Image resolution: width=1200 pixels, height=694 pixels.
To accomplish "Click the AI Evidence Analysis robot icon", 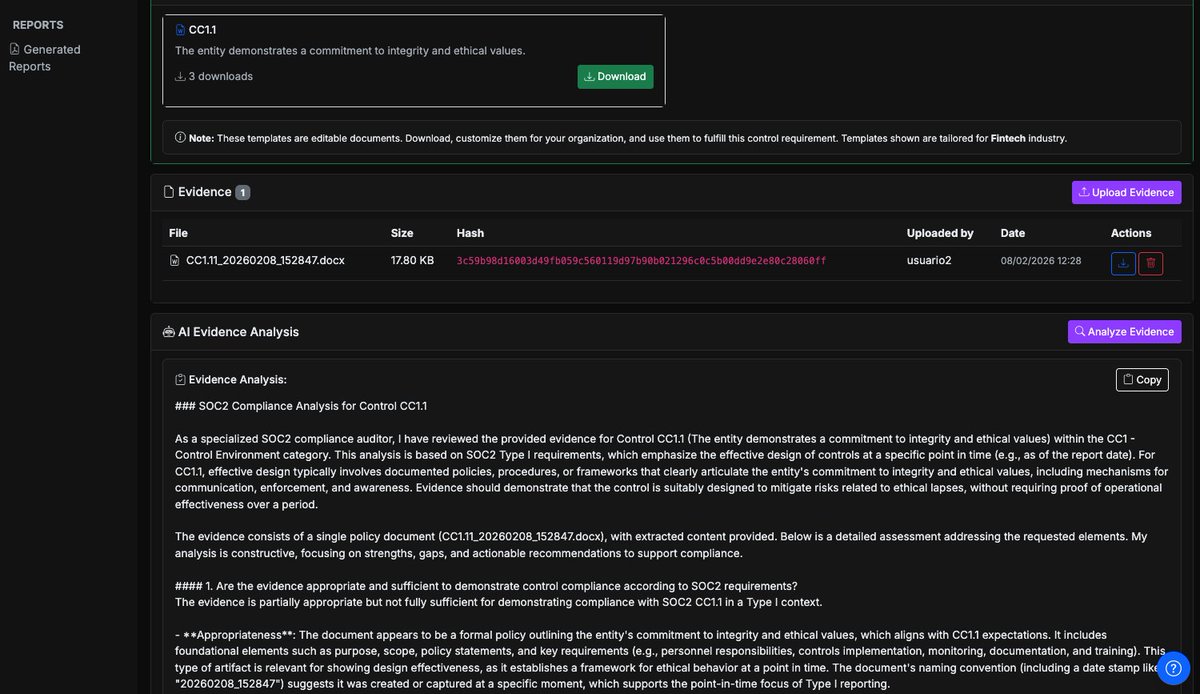I will 168,332.
